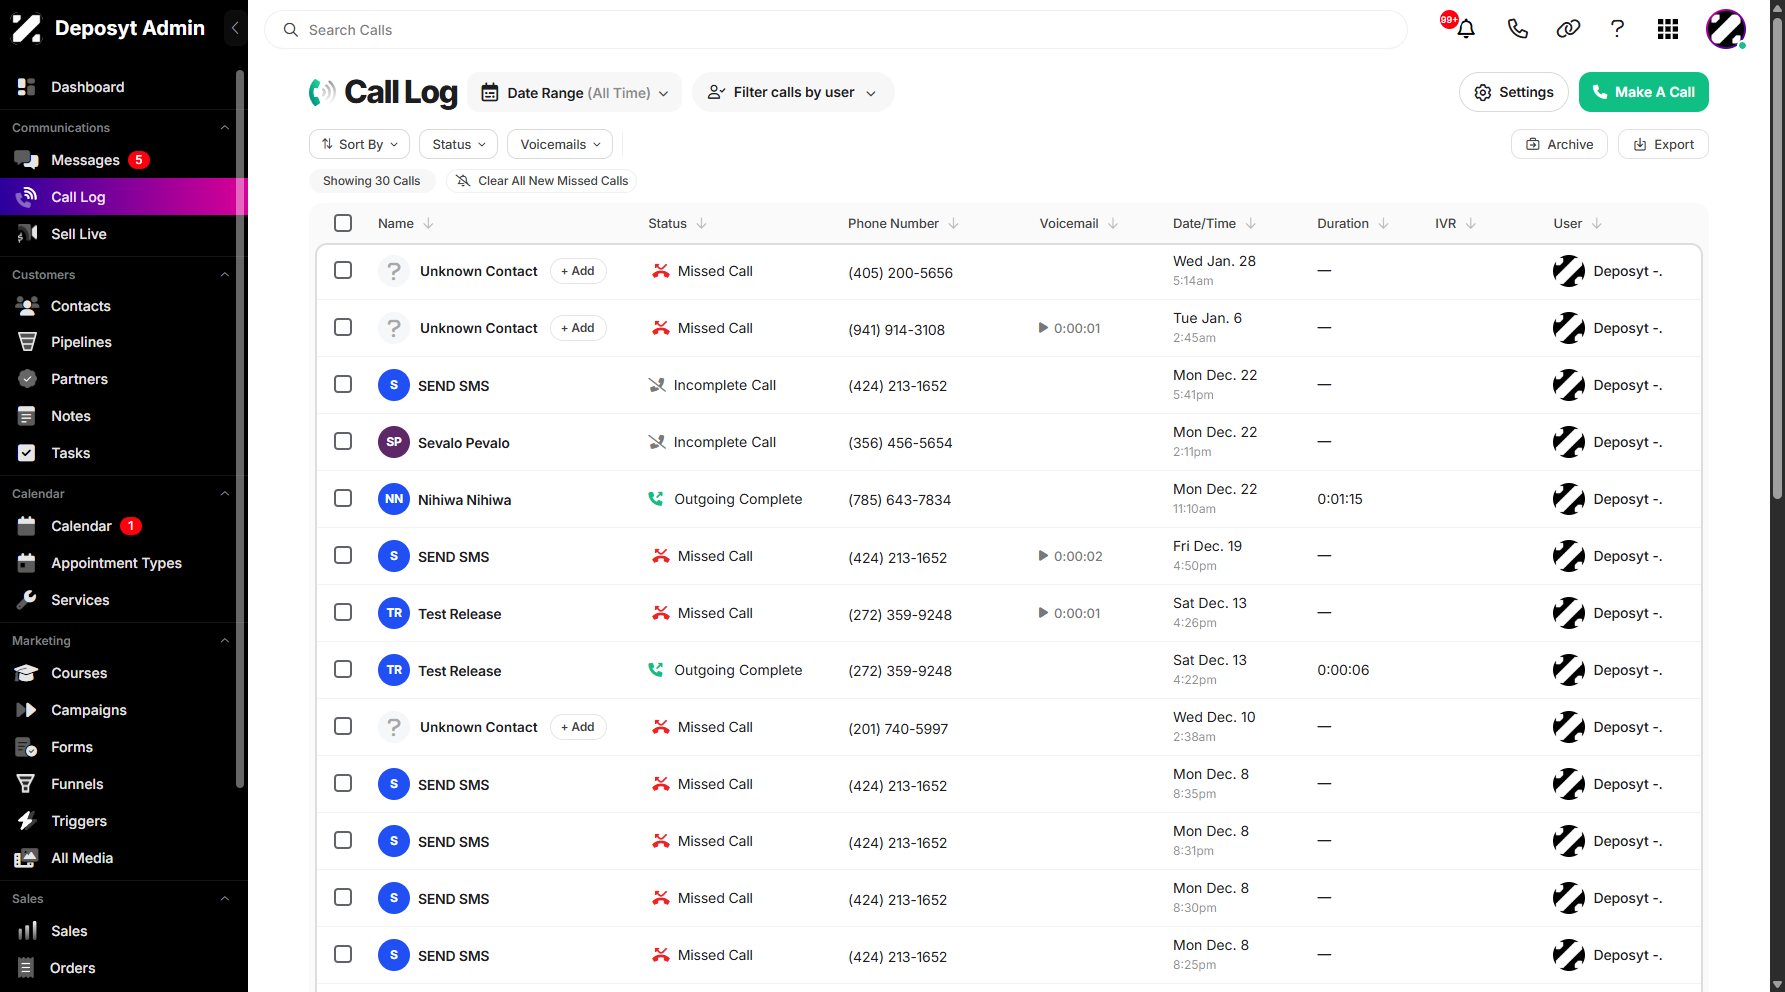The height and width of the screenshot is (992, 1785).
Task: Open notifications bell icon
Action: pos(1466,29)
